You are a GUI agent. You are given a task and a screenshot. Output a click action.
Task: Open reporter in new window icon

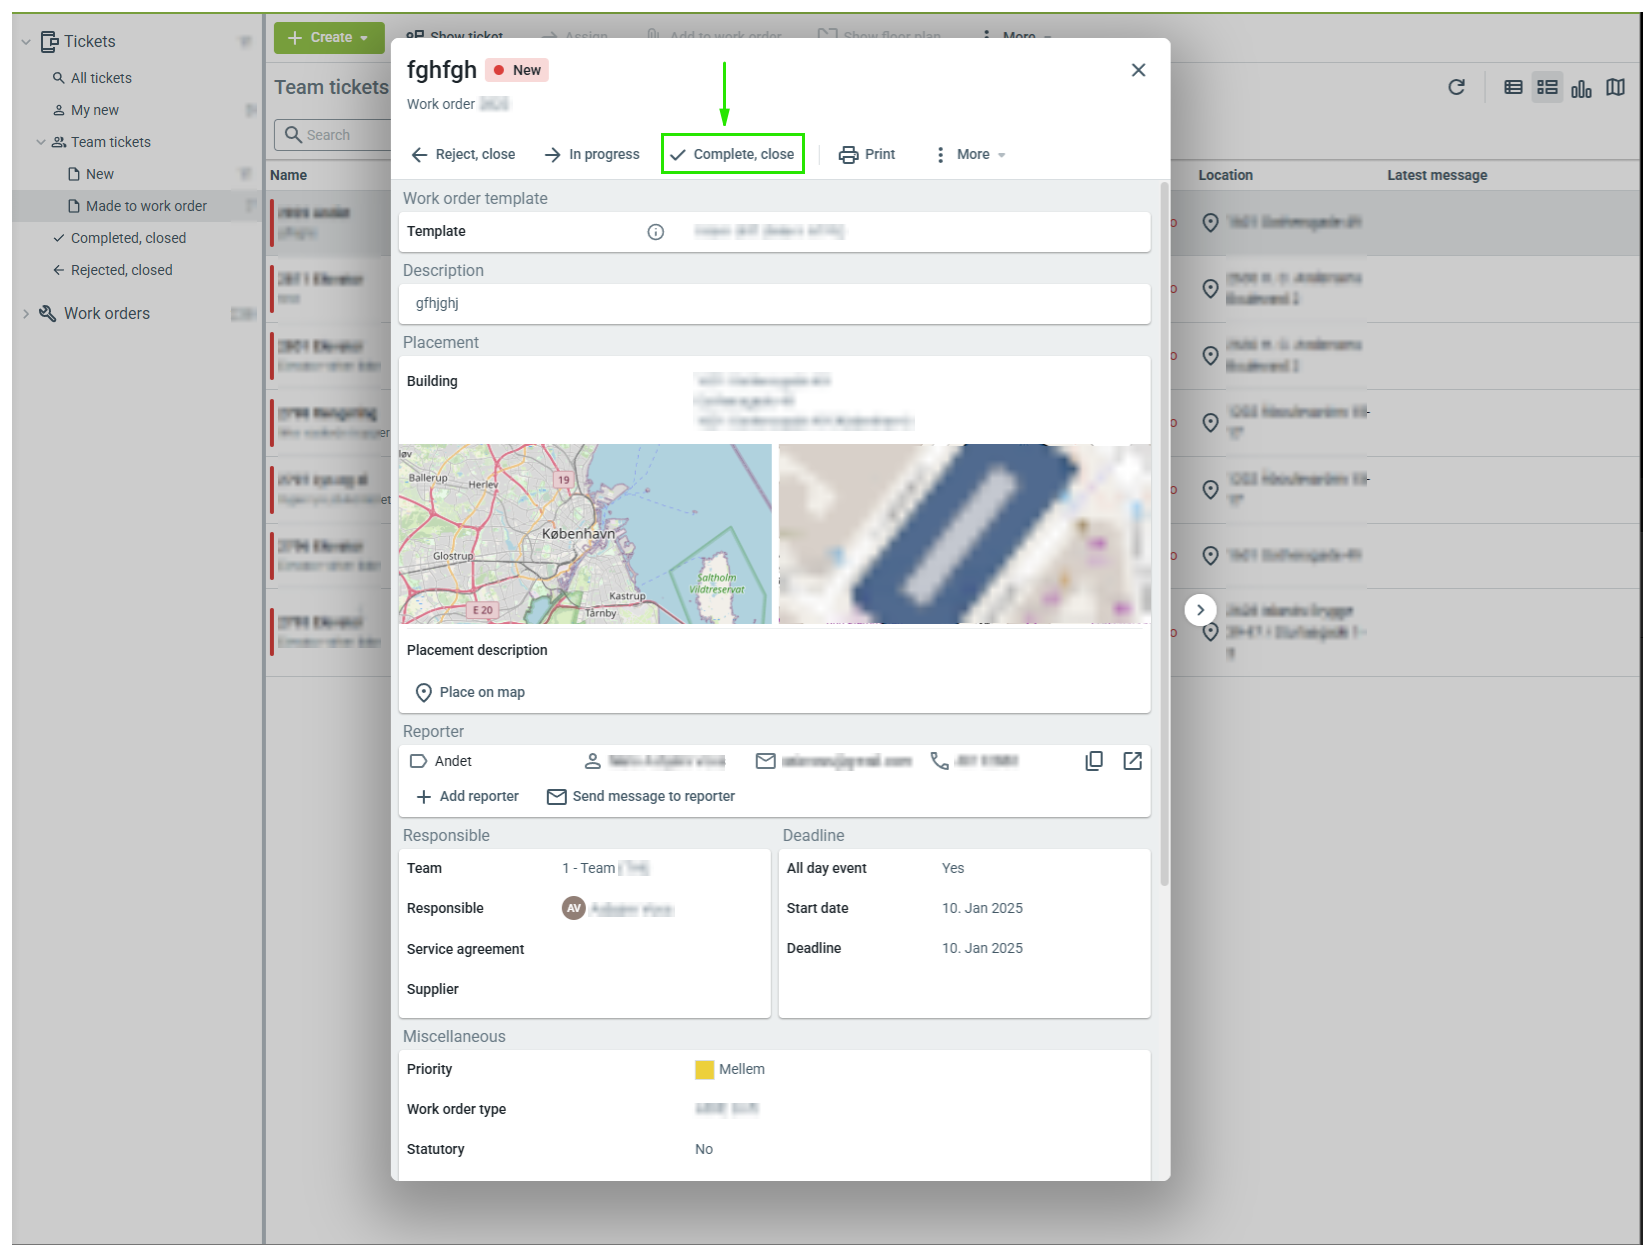click(1132, 761)
